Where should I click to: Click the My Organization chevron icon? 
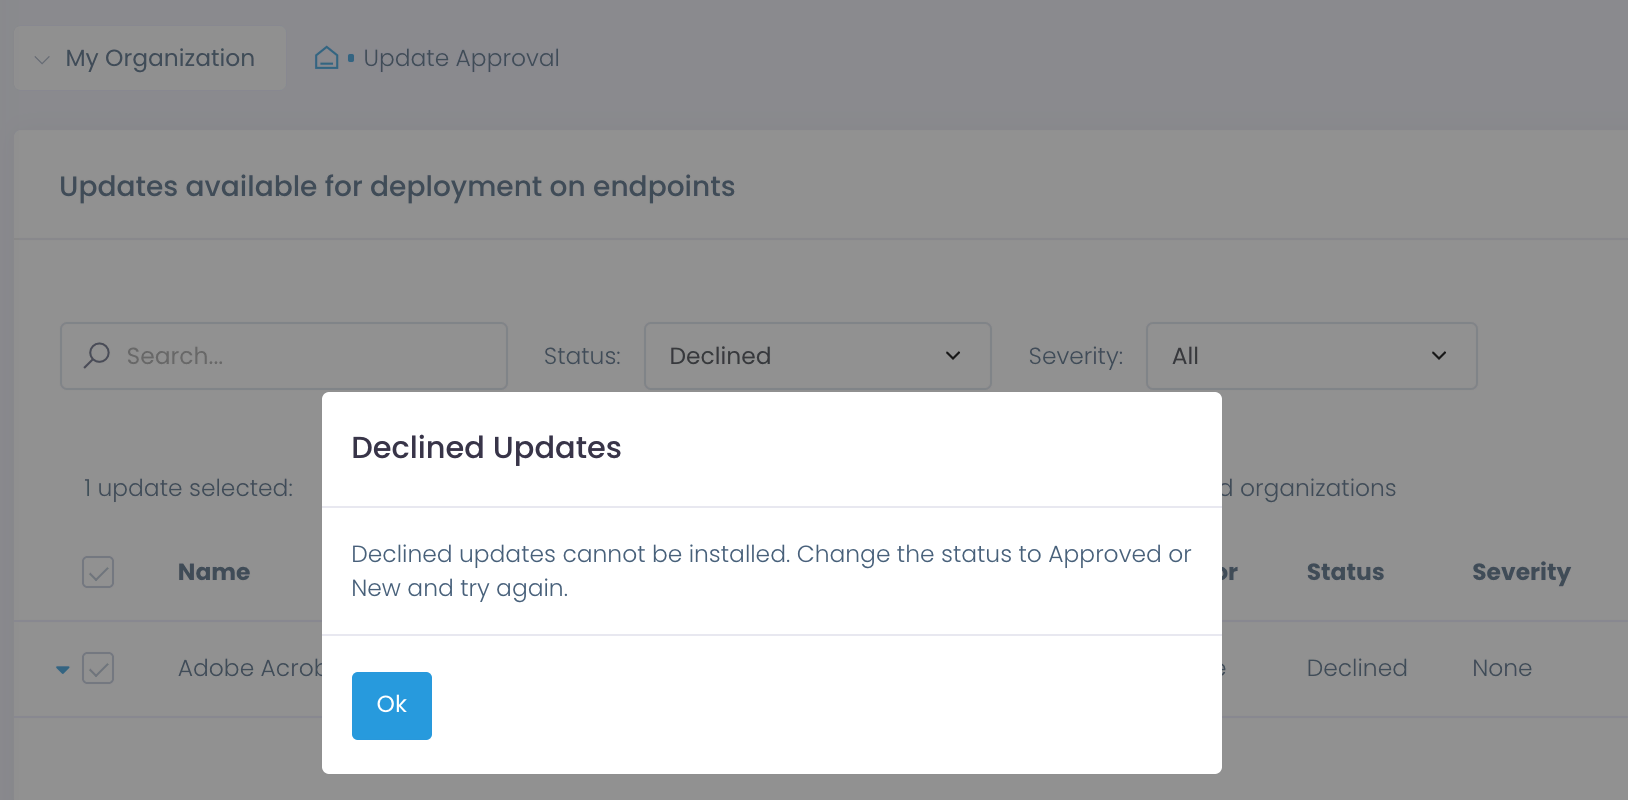click(40, 60)
